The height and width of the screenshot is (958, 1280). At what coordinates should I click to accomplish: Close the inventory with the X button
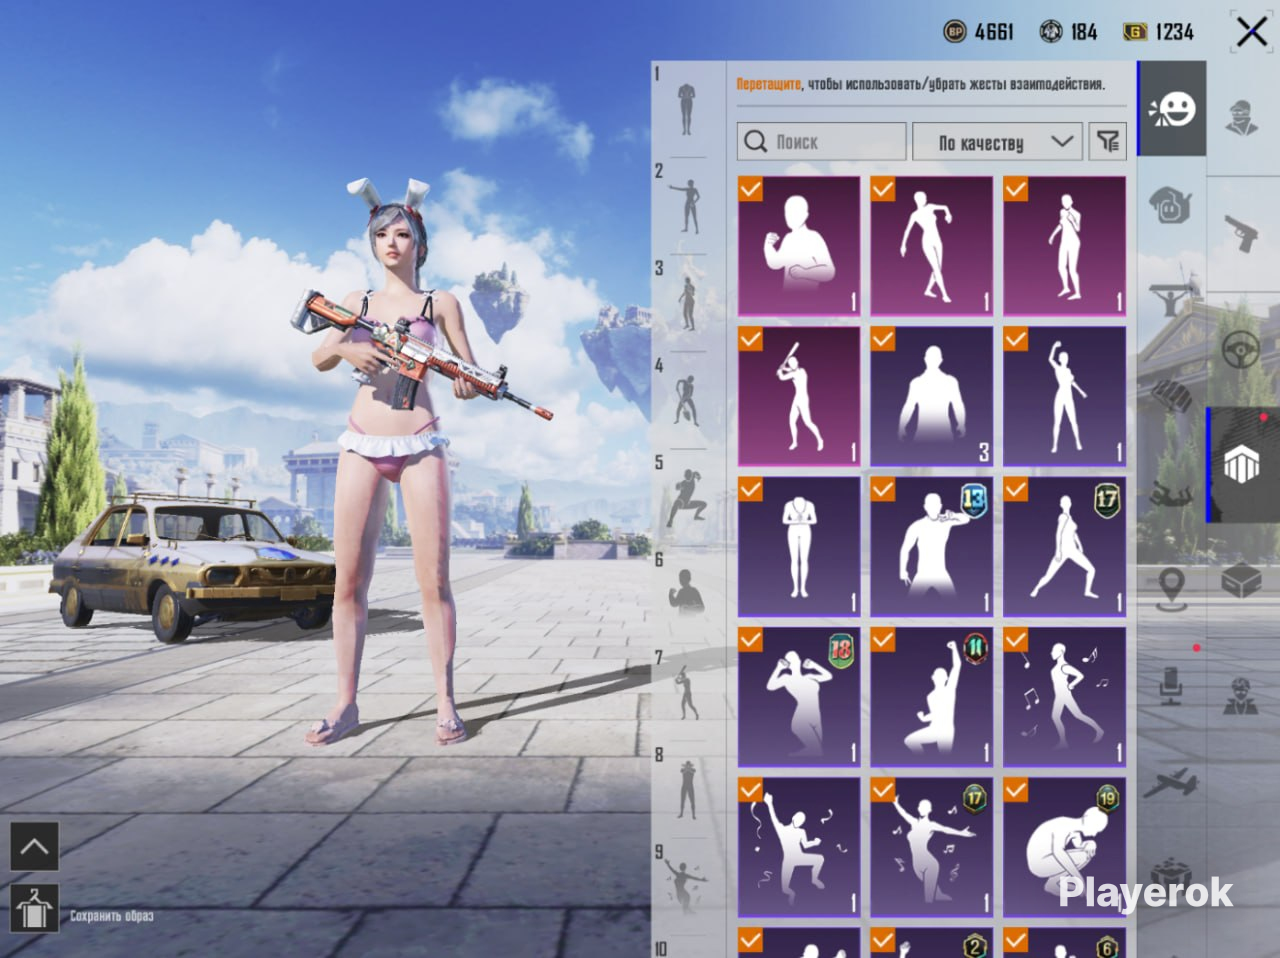(1251, 32)
